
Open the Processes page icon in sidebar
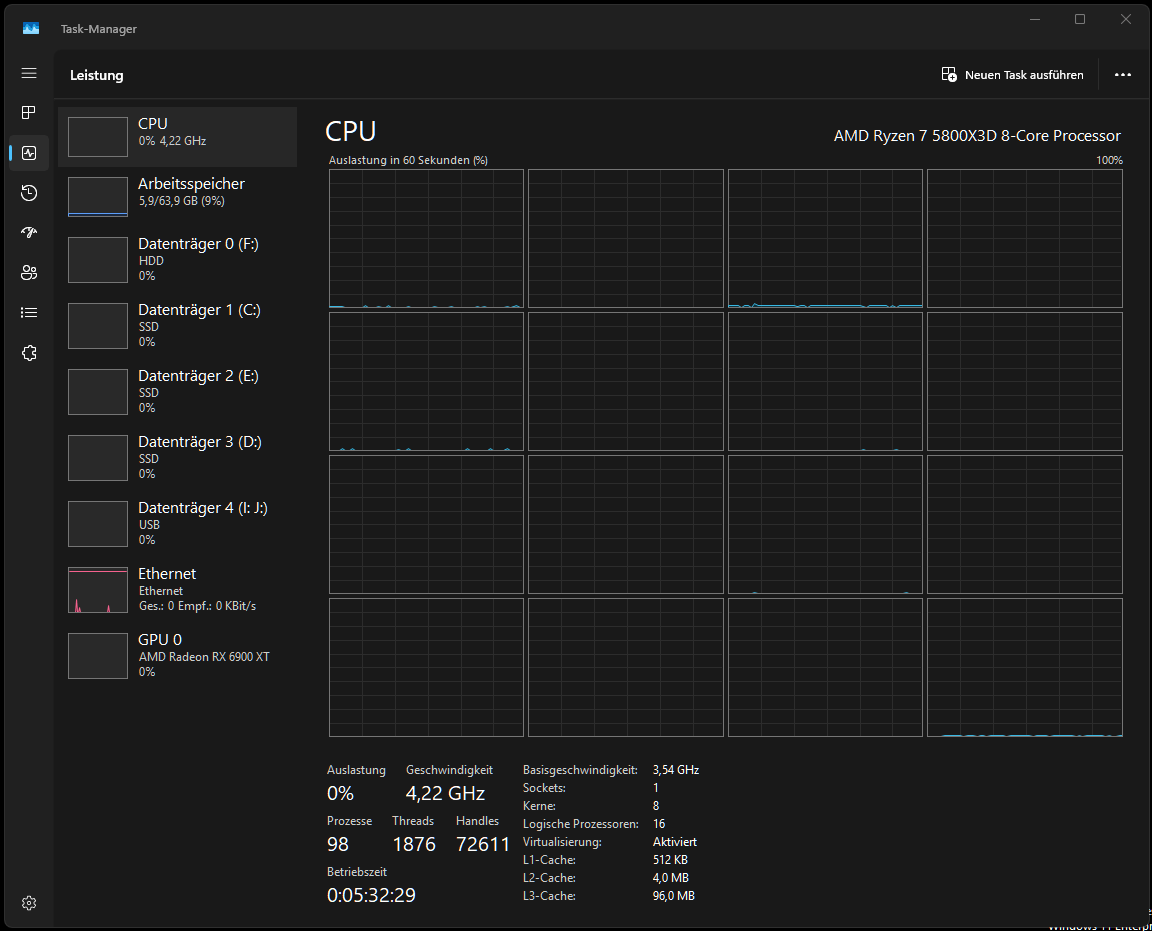point(29,112)
